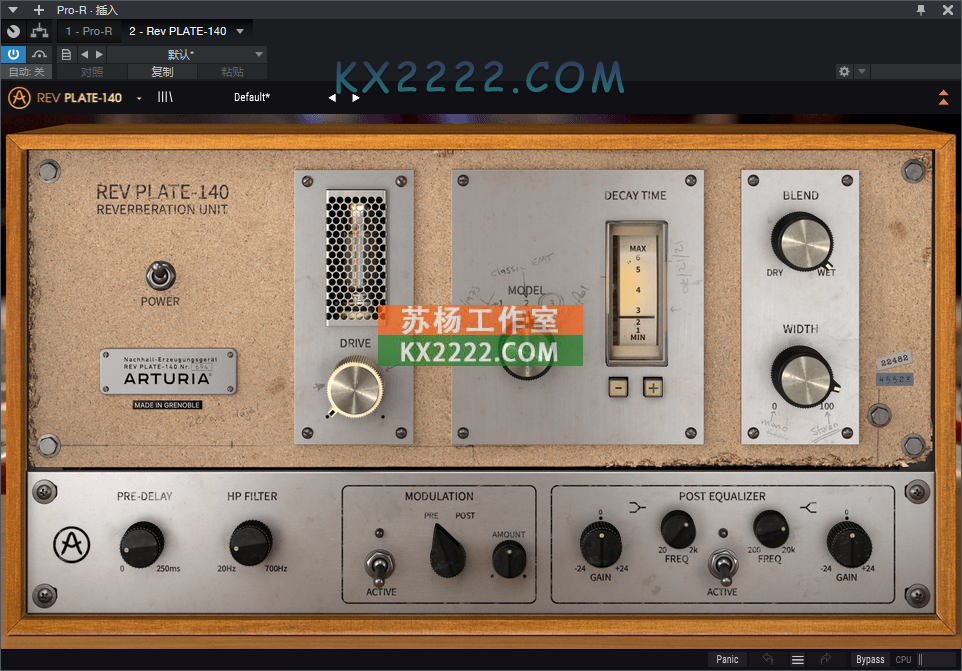Select the 2 - Rev PLATE-140 tab

(x=177, y=31)
